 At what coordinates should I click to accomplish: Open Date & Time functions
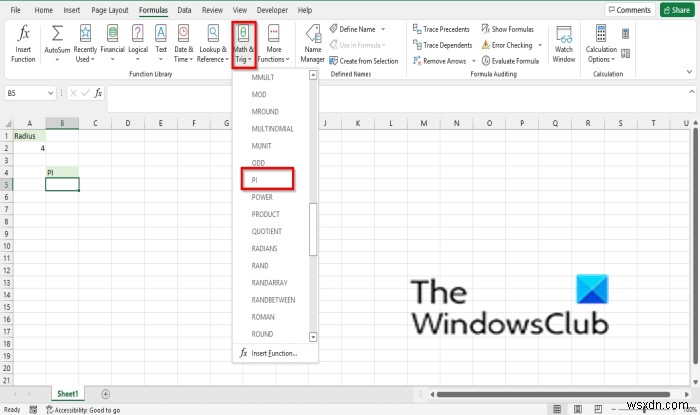click(x=183, y=44)
